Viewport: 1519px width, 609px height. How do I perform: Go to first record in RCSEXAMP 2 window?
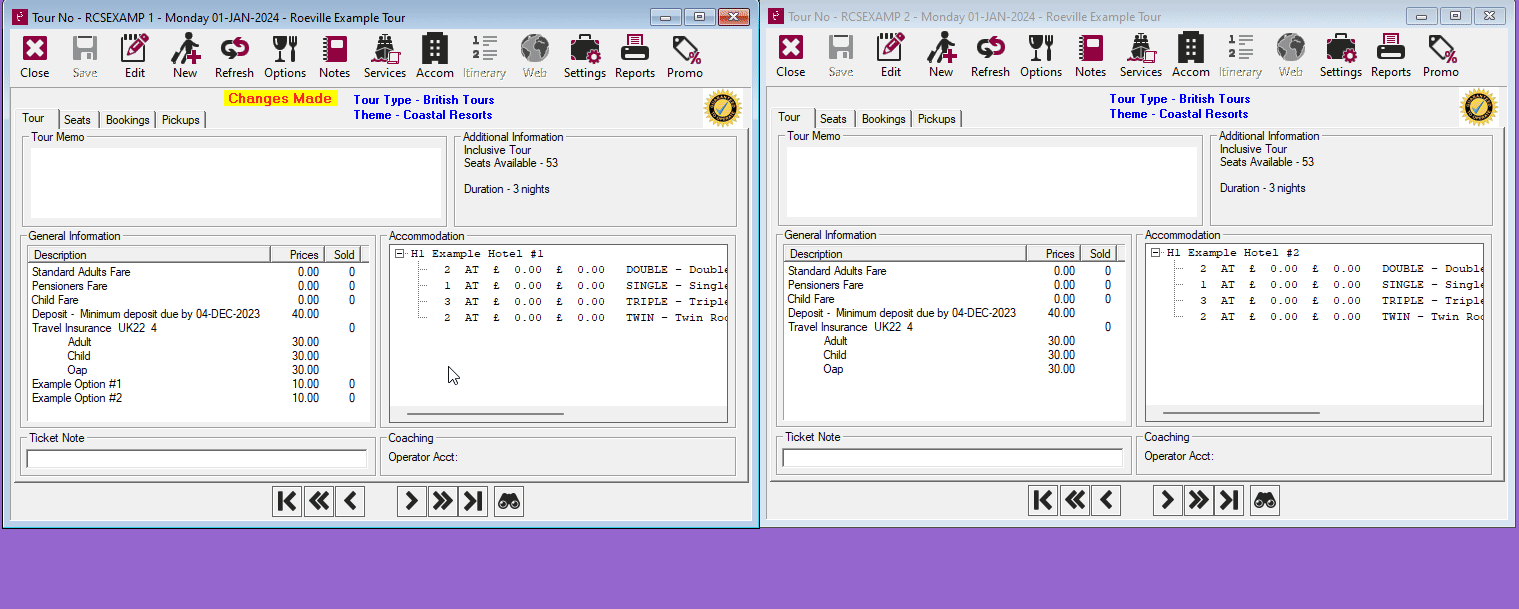click(1043, 500)
